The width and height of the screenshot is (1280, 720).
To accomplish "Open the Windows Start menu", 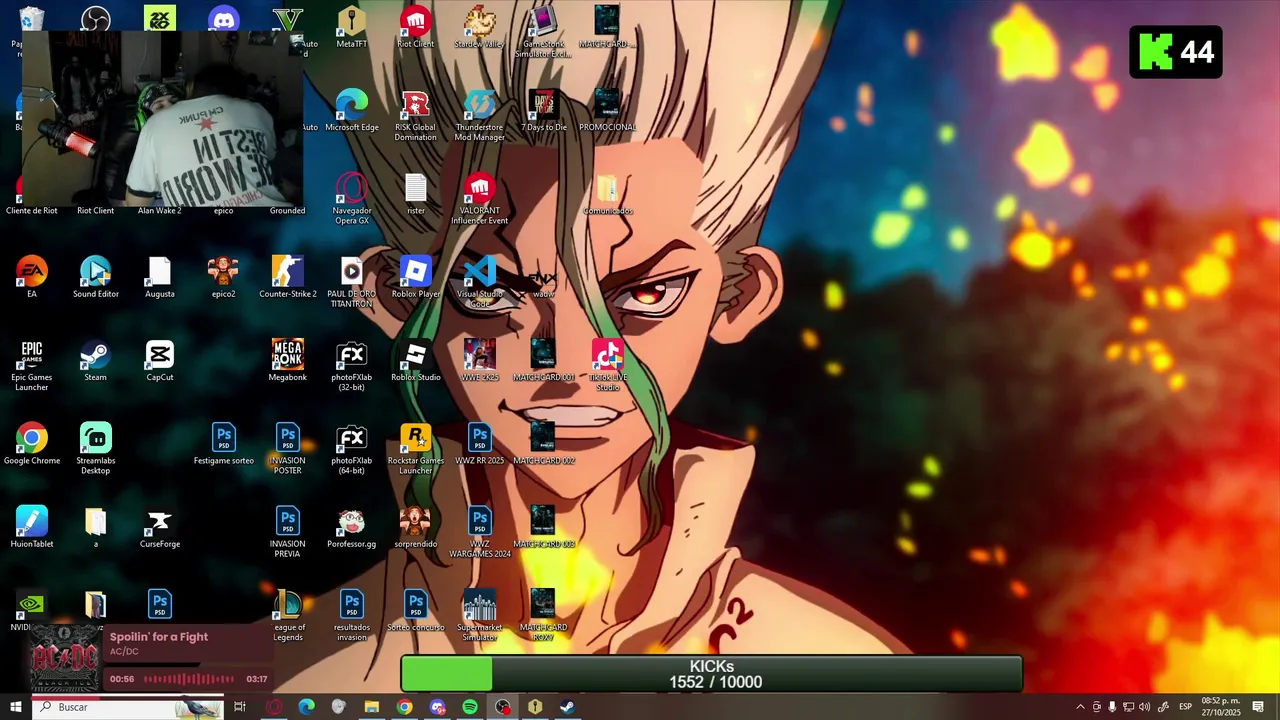I will tap(15, 707).
